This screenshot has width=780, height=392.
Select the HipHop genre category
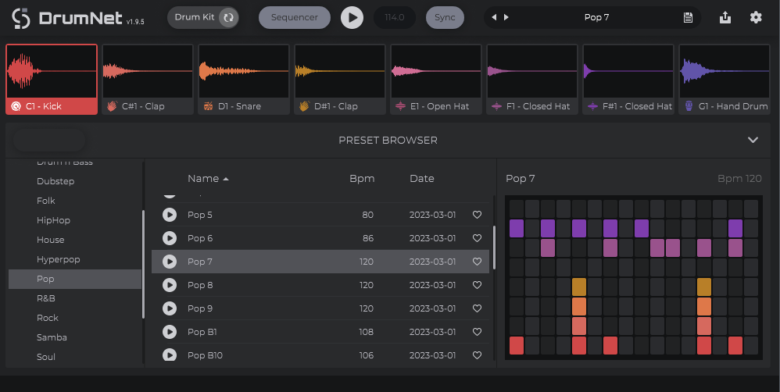click(x=53, y=220)
